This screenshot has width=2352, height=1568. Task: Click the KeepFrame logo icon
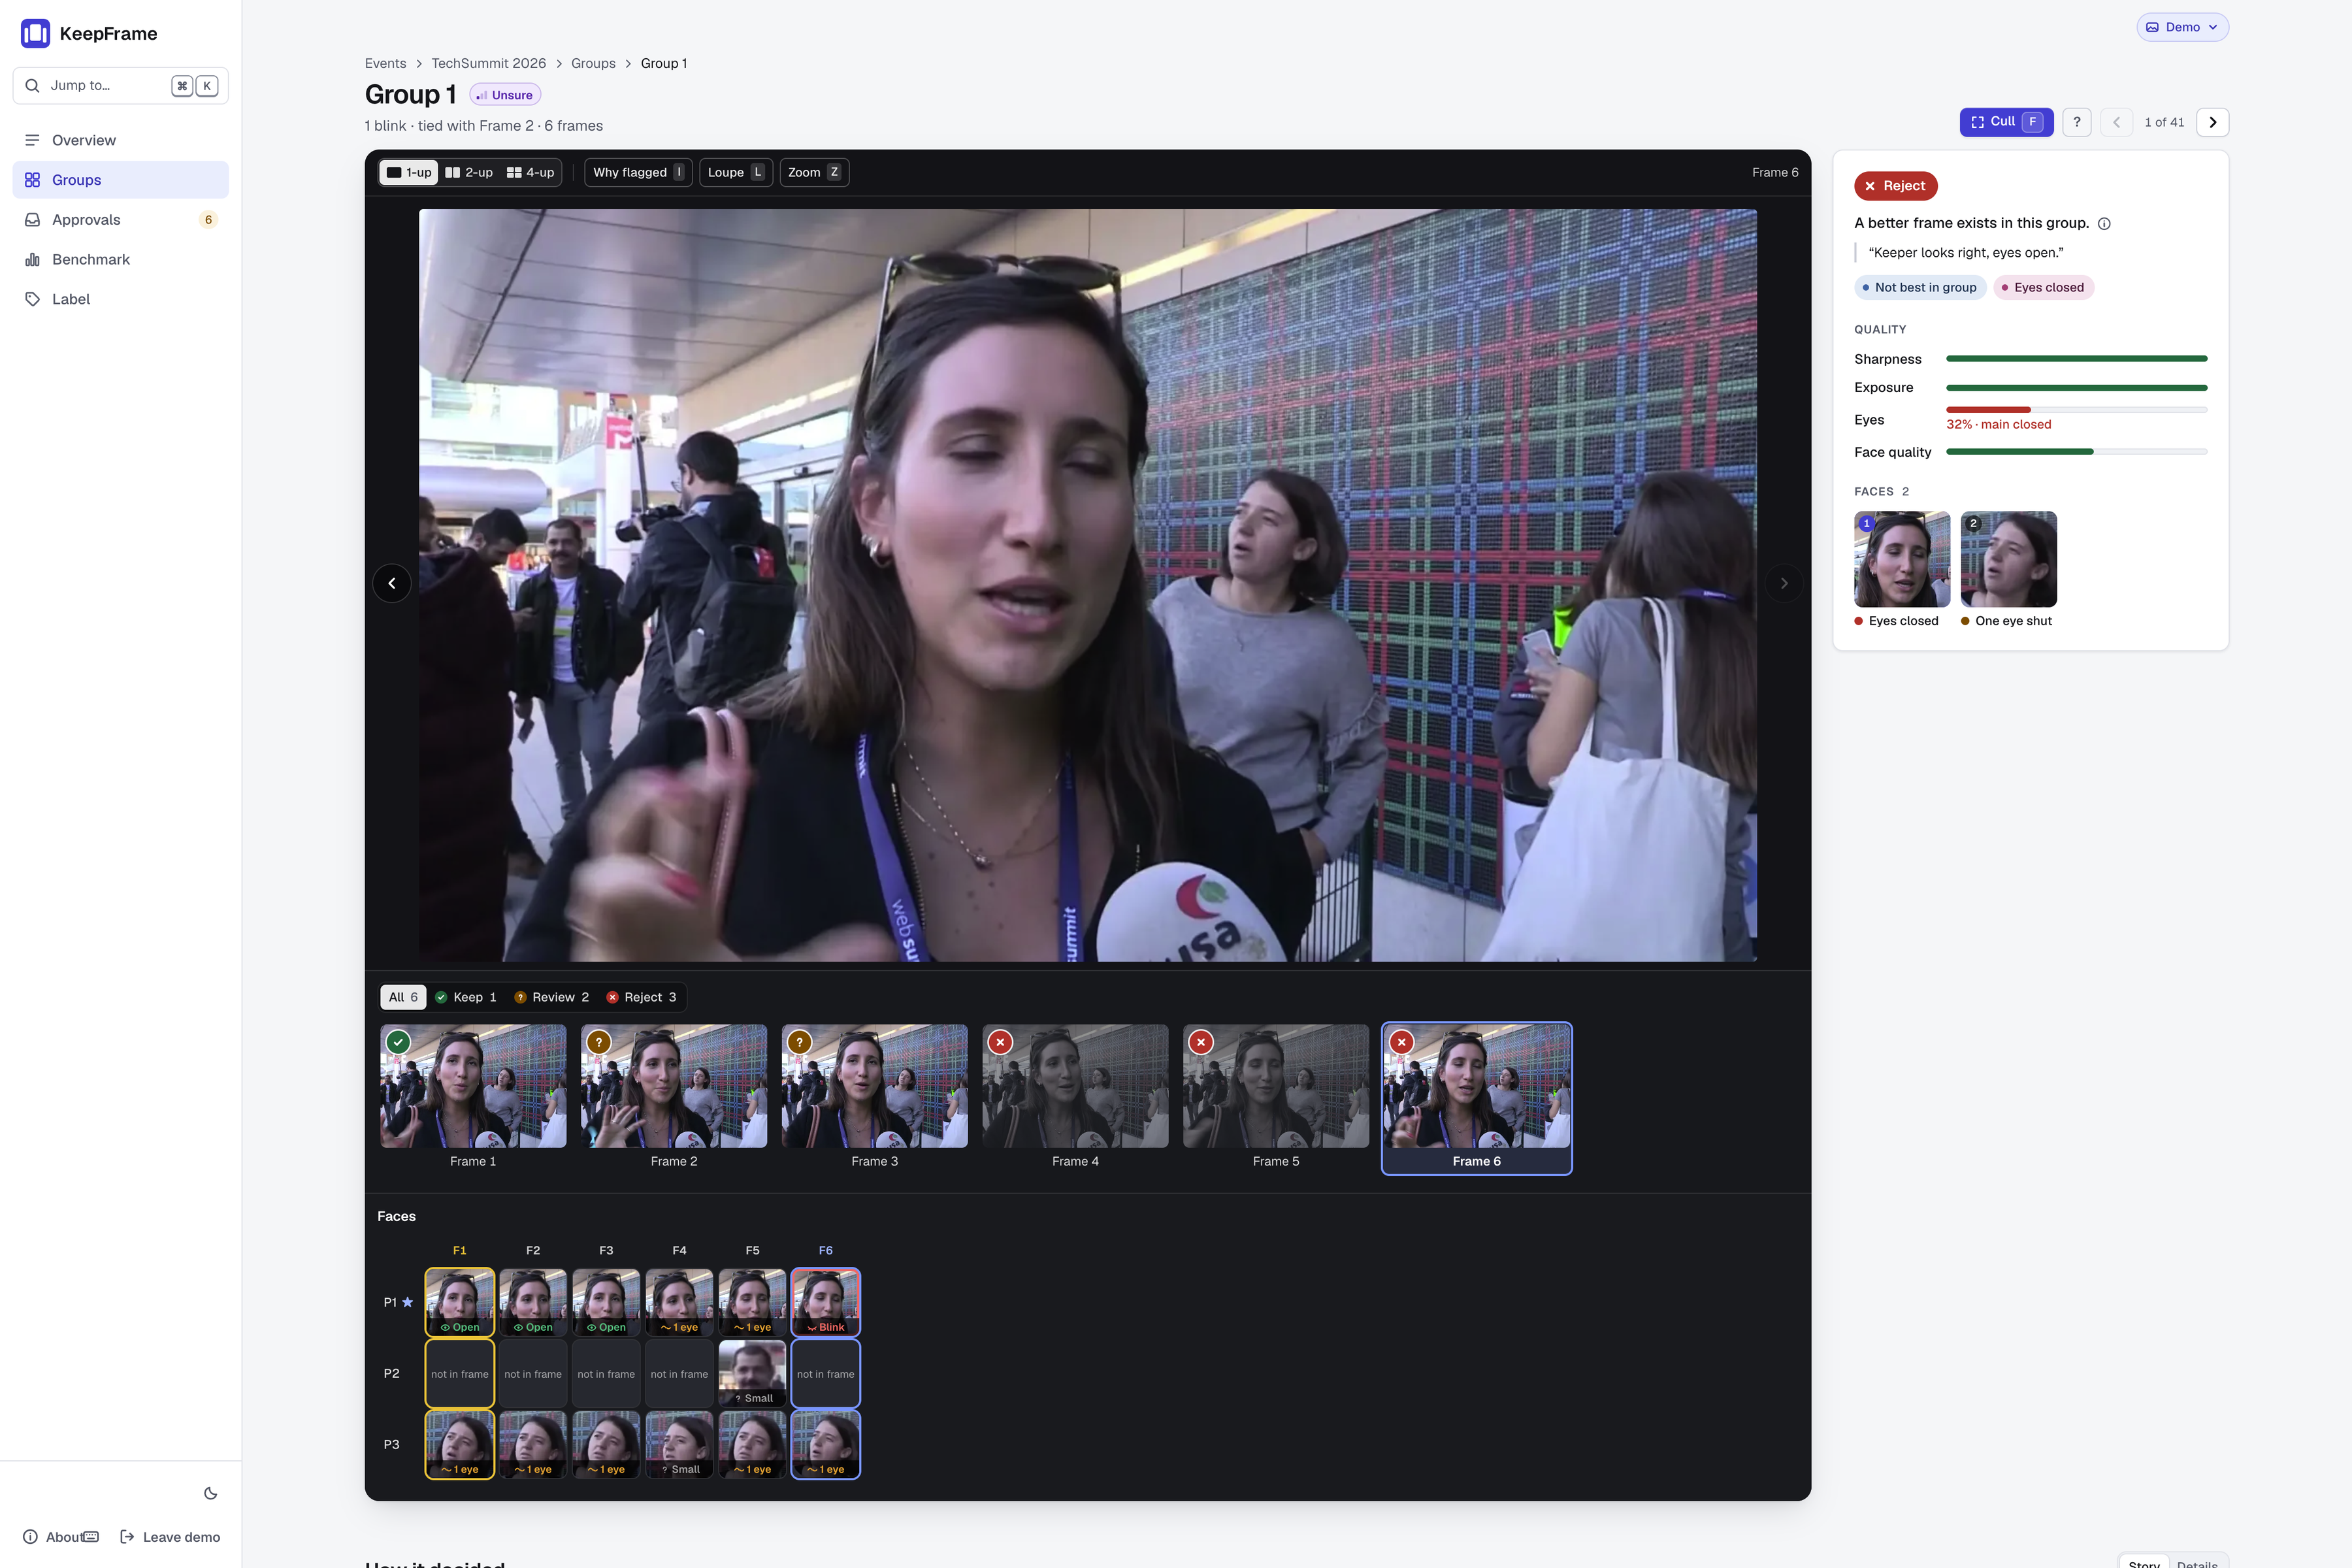(35, 33)
